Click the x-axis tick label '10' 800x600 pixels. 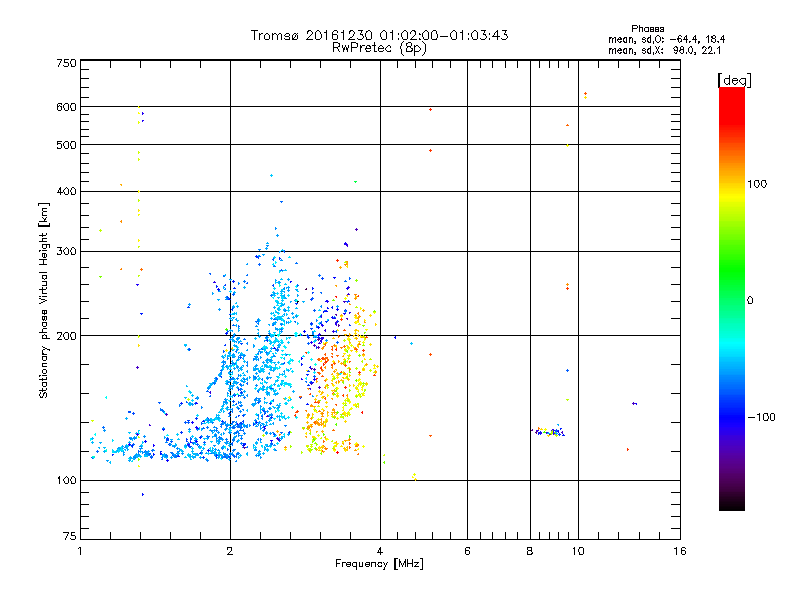578,551
